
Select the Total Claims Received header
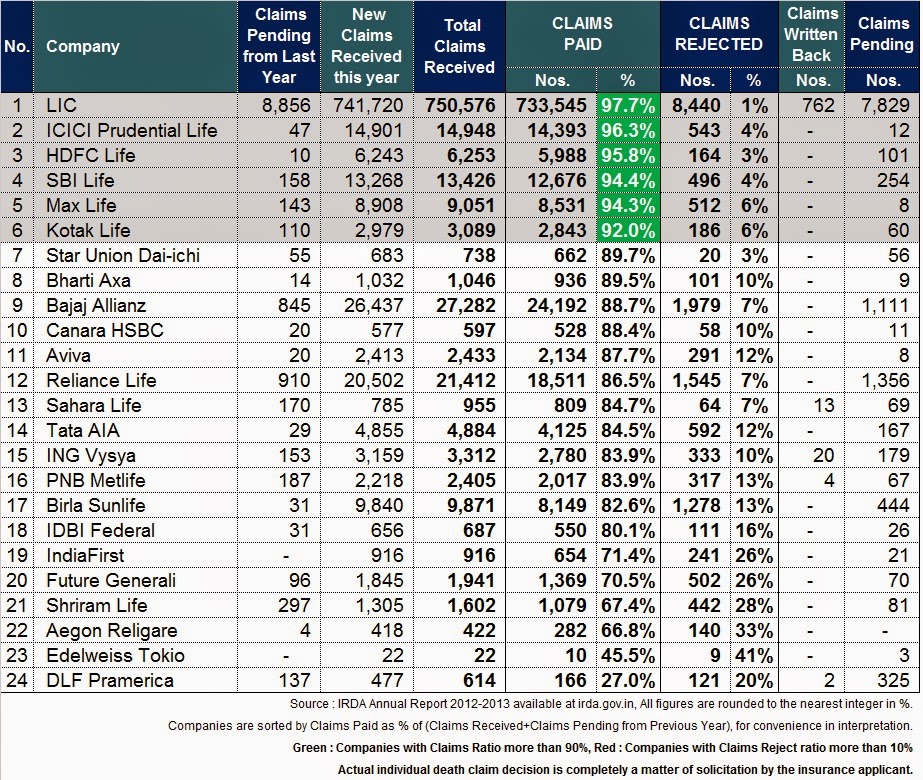pyautogui.click(x=459, y=46)
